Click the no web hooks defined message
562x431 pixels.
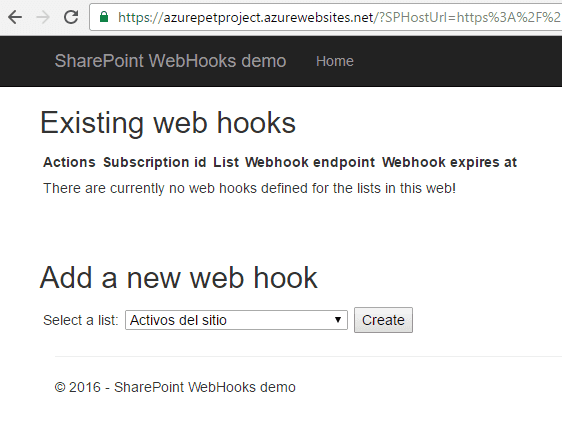(249, 188)
